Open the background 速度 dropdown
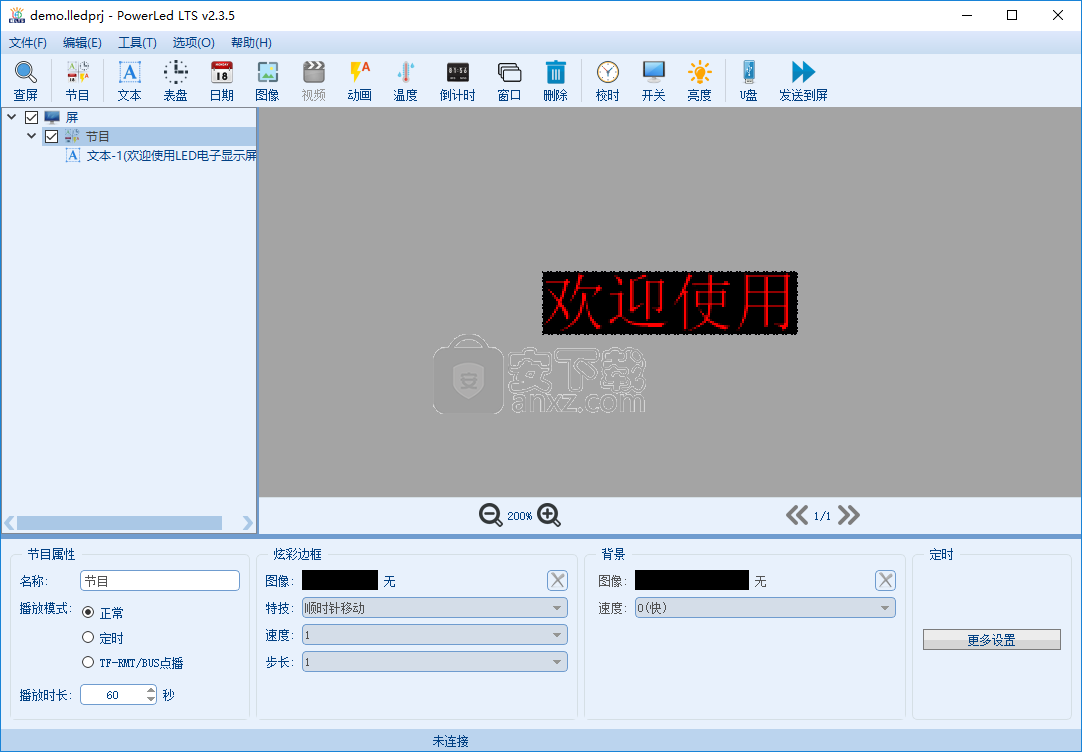The width and height of the screenshot is (1082, 752). coord(765,608)
